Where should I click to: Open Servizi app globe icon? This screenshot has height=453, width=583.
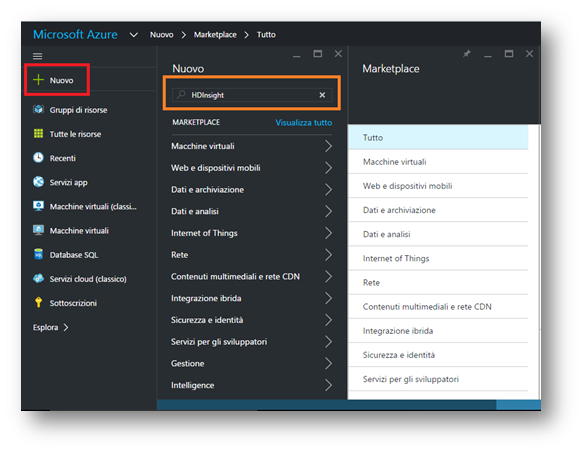(x=38, y=182)
